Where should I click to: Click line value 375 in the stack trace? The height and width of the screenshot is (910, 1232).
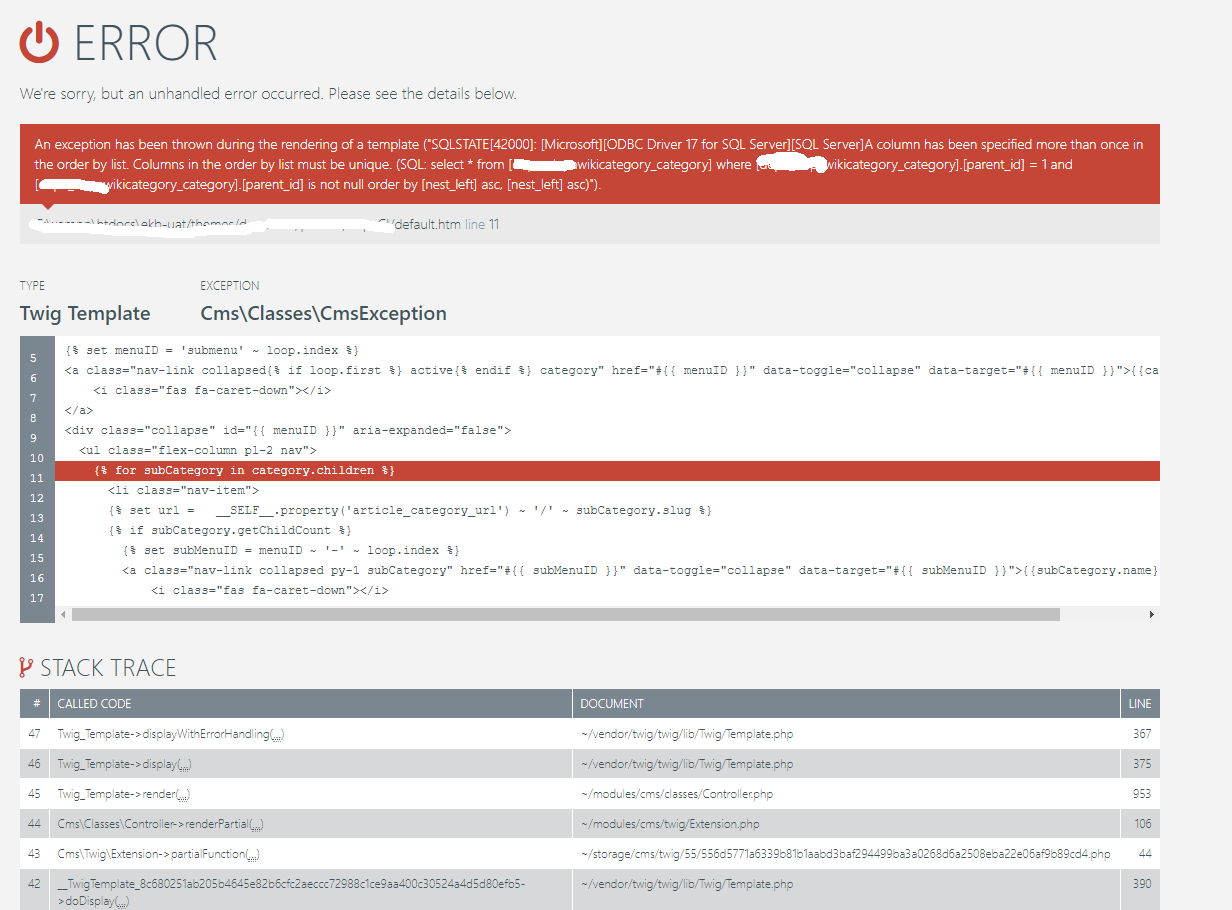[1142, 764]
